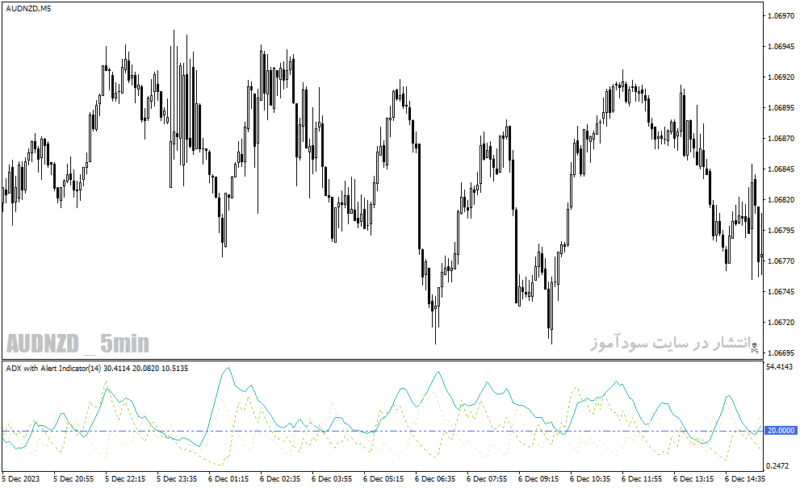
Task: Click the 6 Dec 01:15 time marker
Action: point(229,479)
